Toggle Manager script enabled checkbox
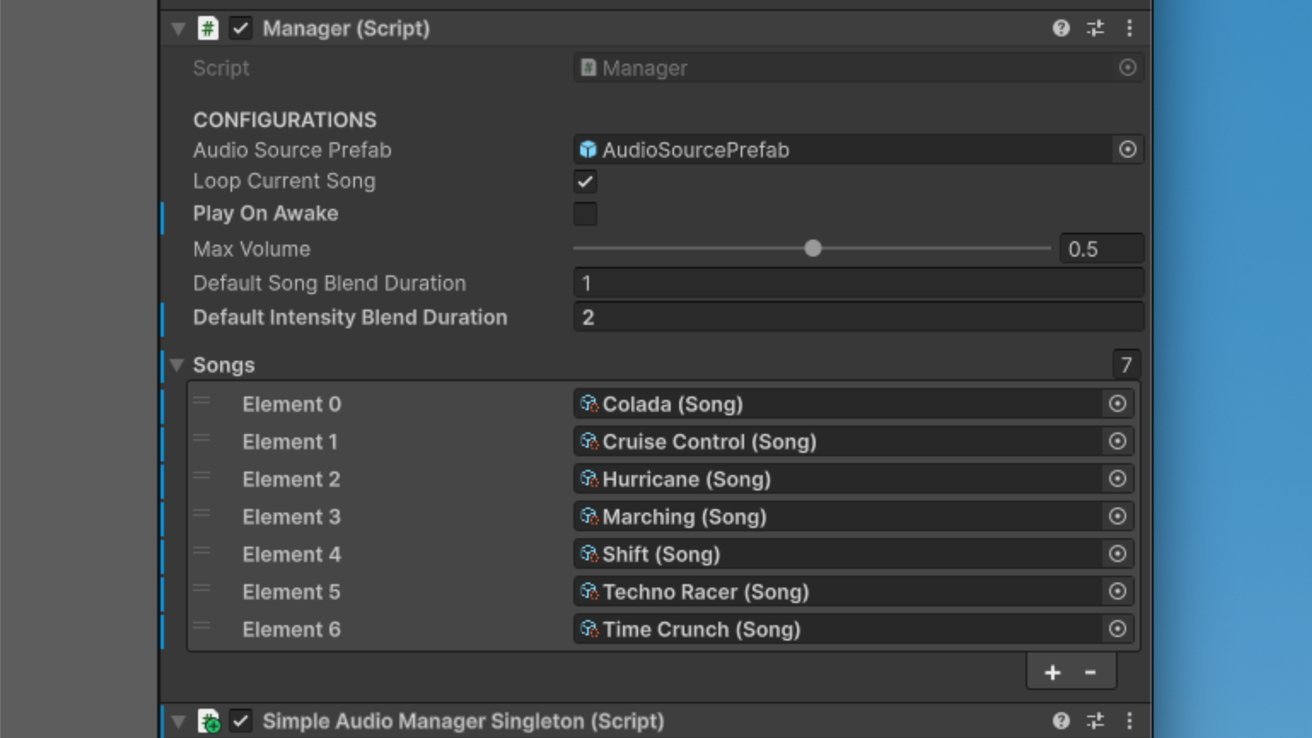 click(x=241, y=29)
